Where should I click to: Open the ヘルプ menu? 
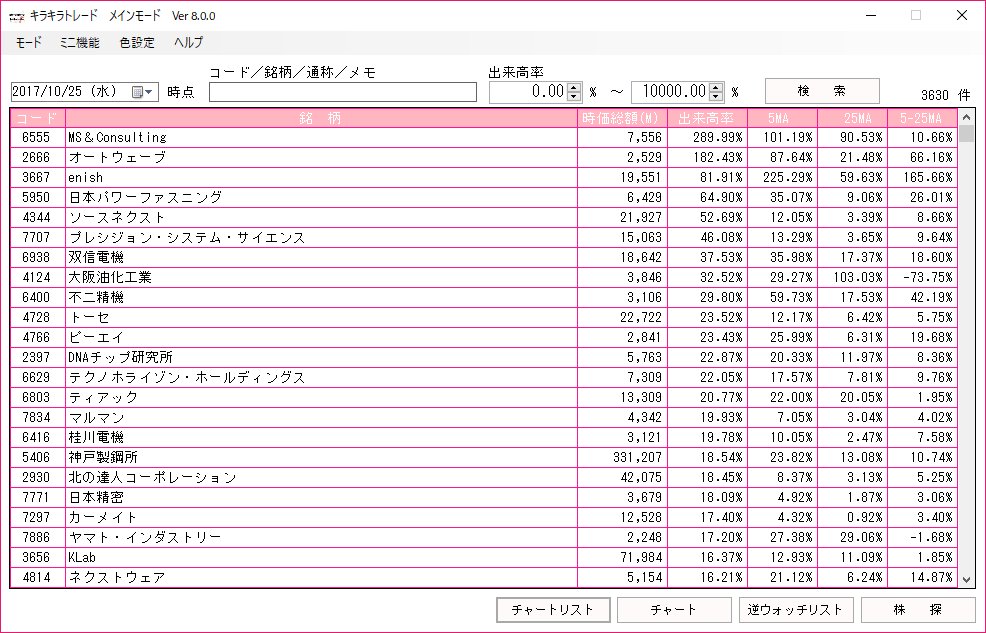pos(189,43)
